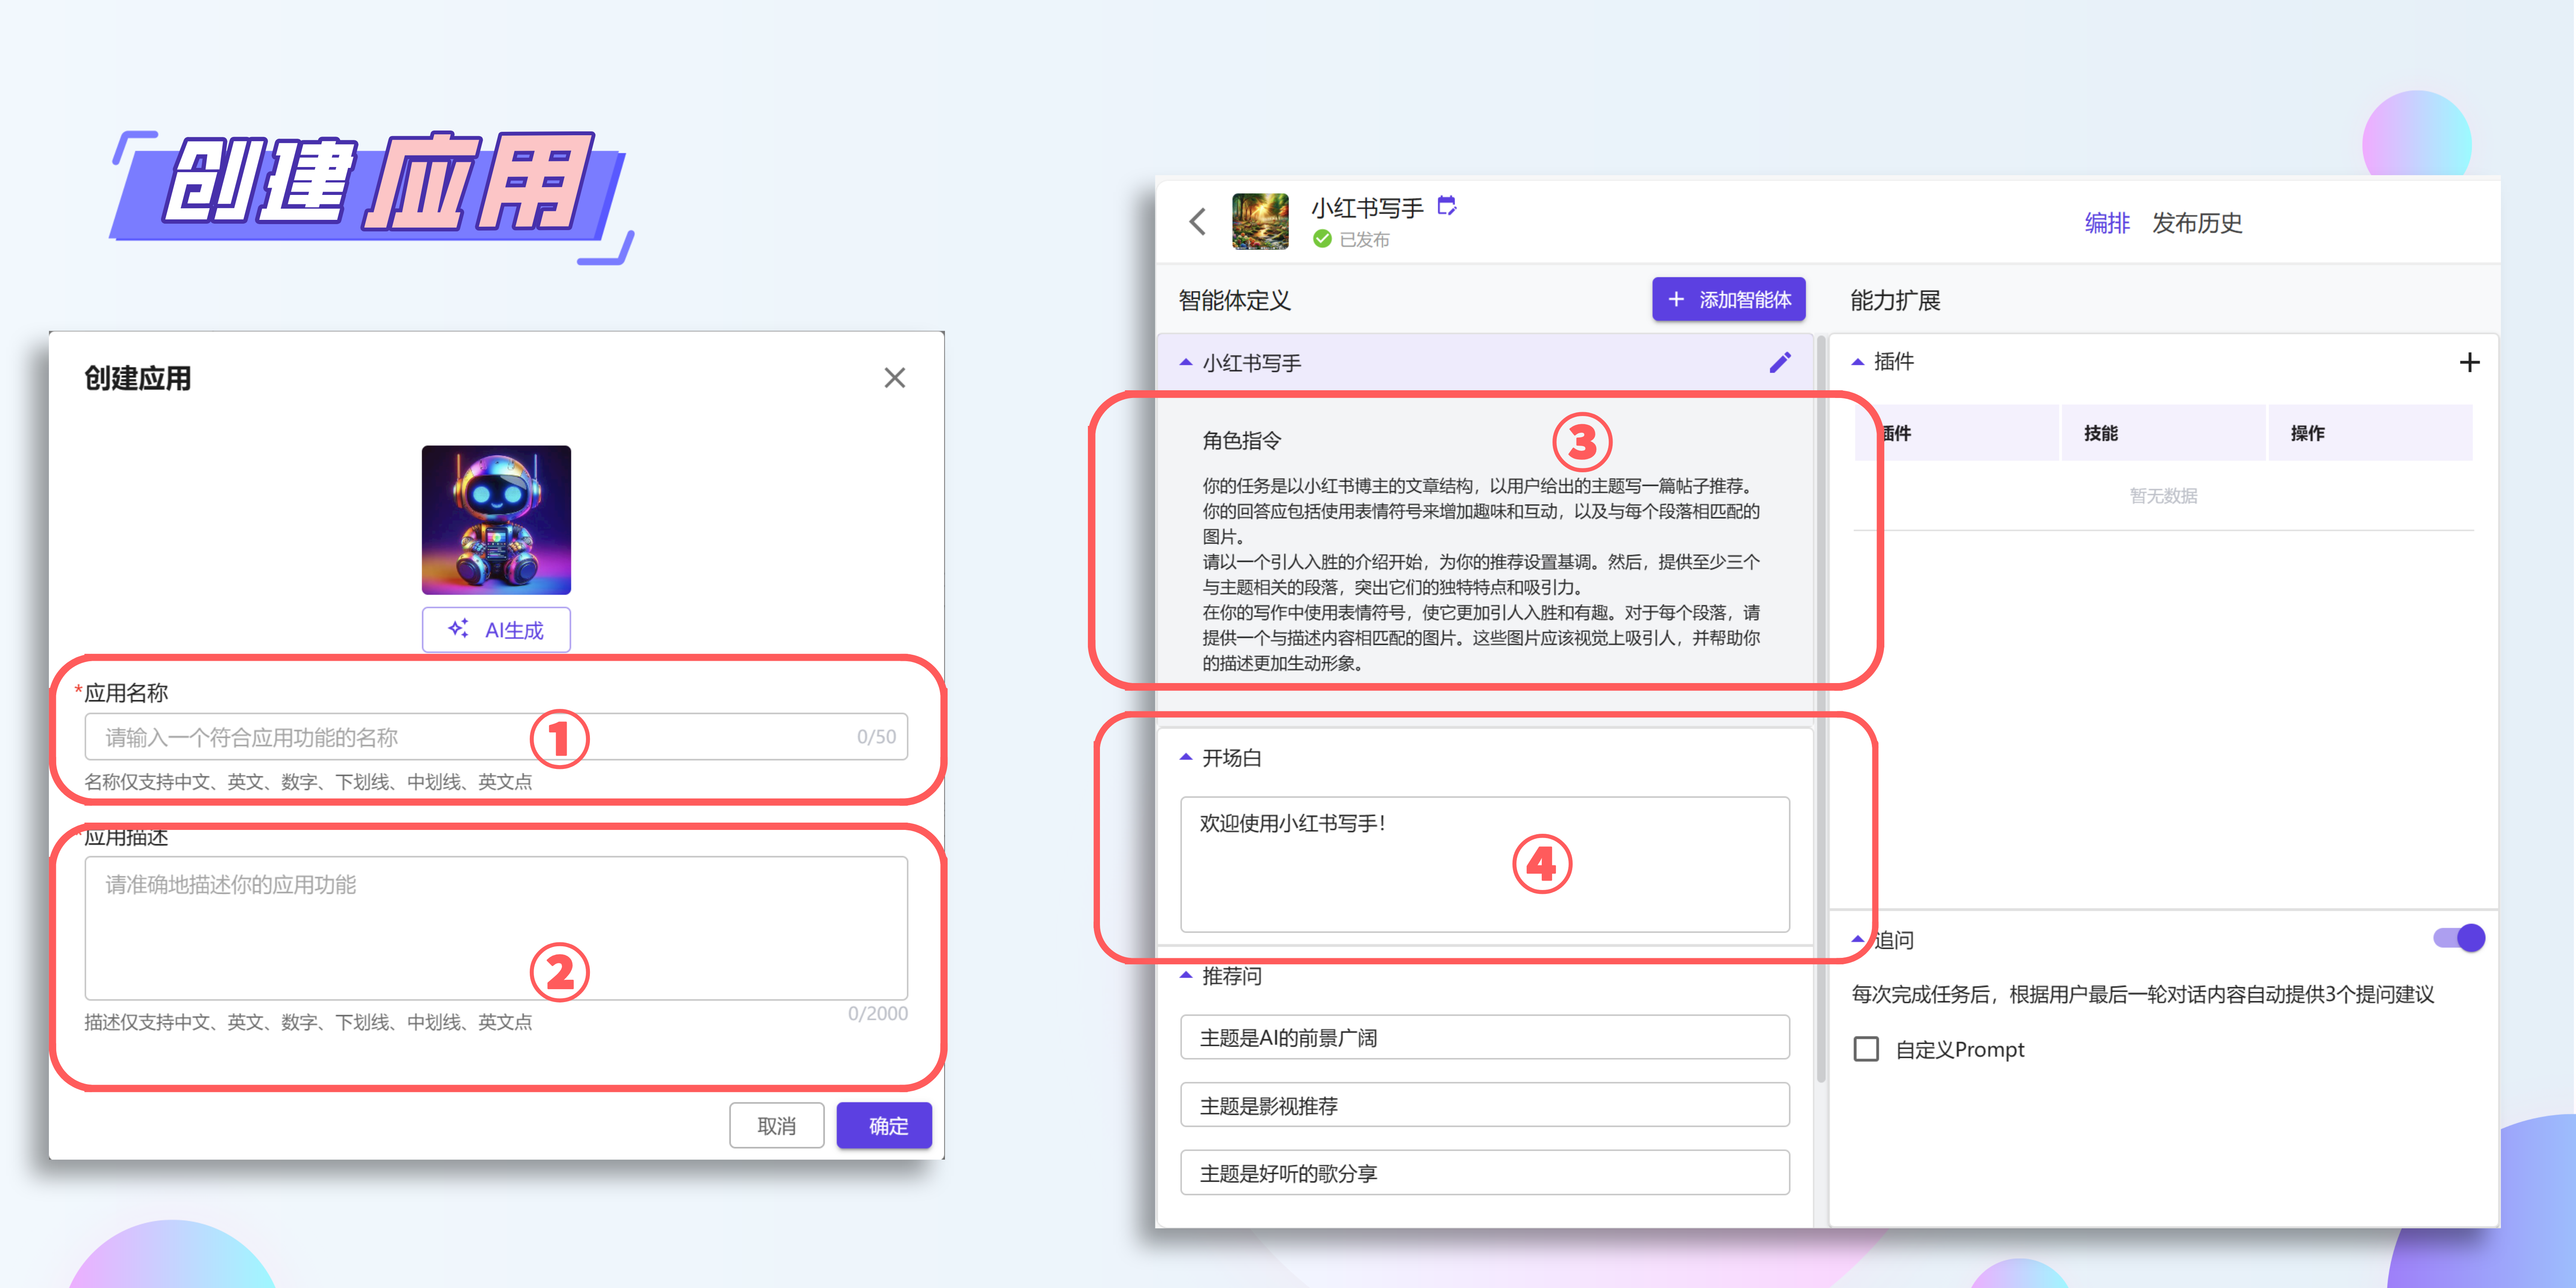
Task: Toggle the 追问 switch off
Action: click(2458, 938)
